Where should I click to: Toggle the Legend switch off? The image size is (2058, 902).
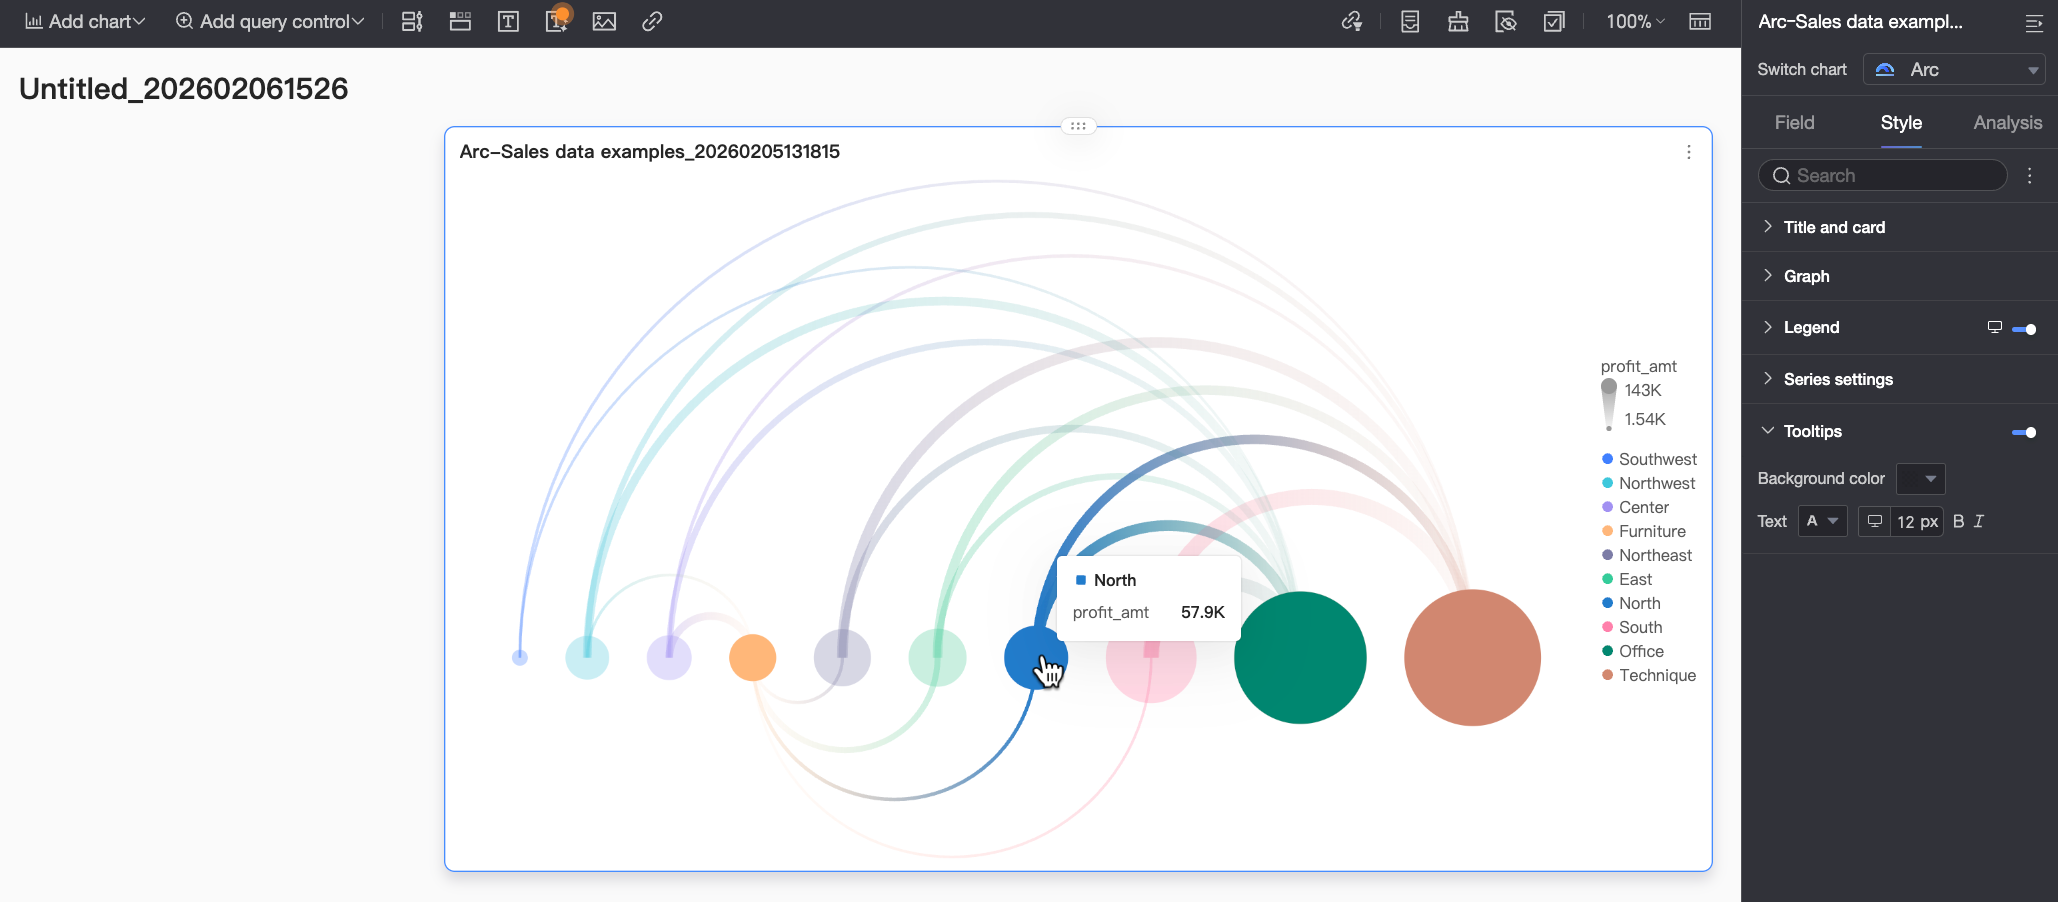[x=2024, y=328]
